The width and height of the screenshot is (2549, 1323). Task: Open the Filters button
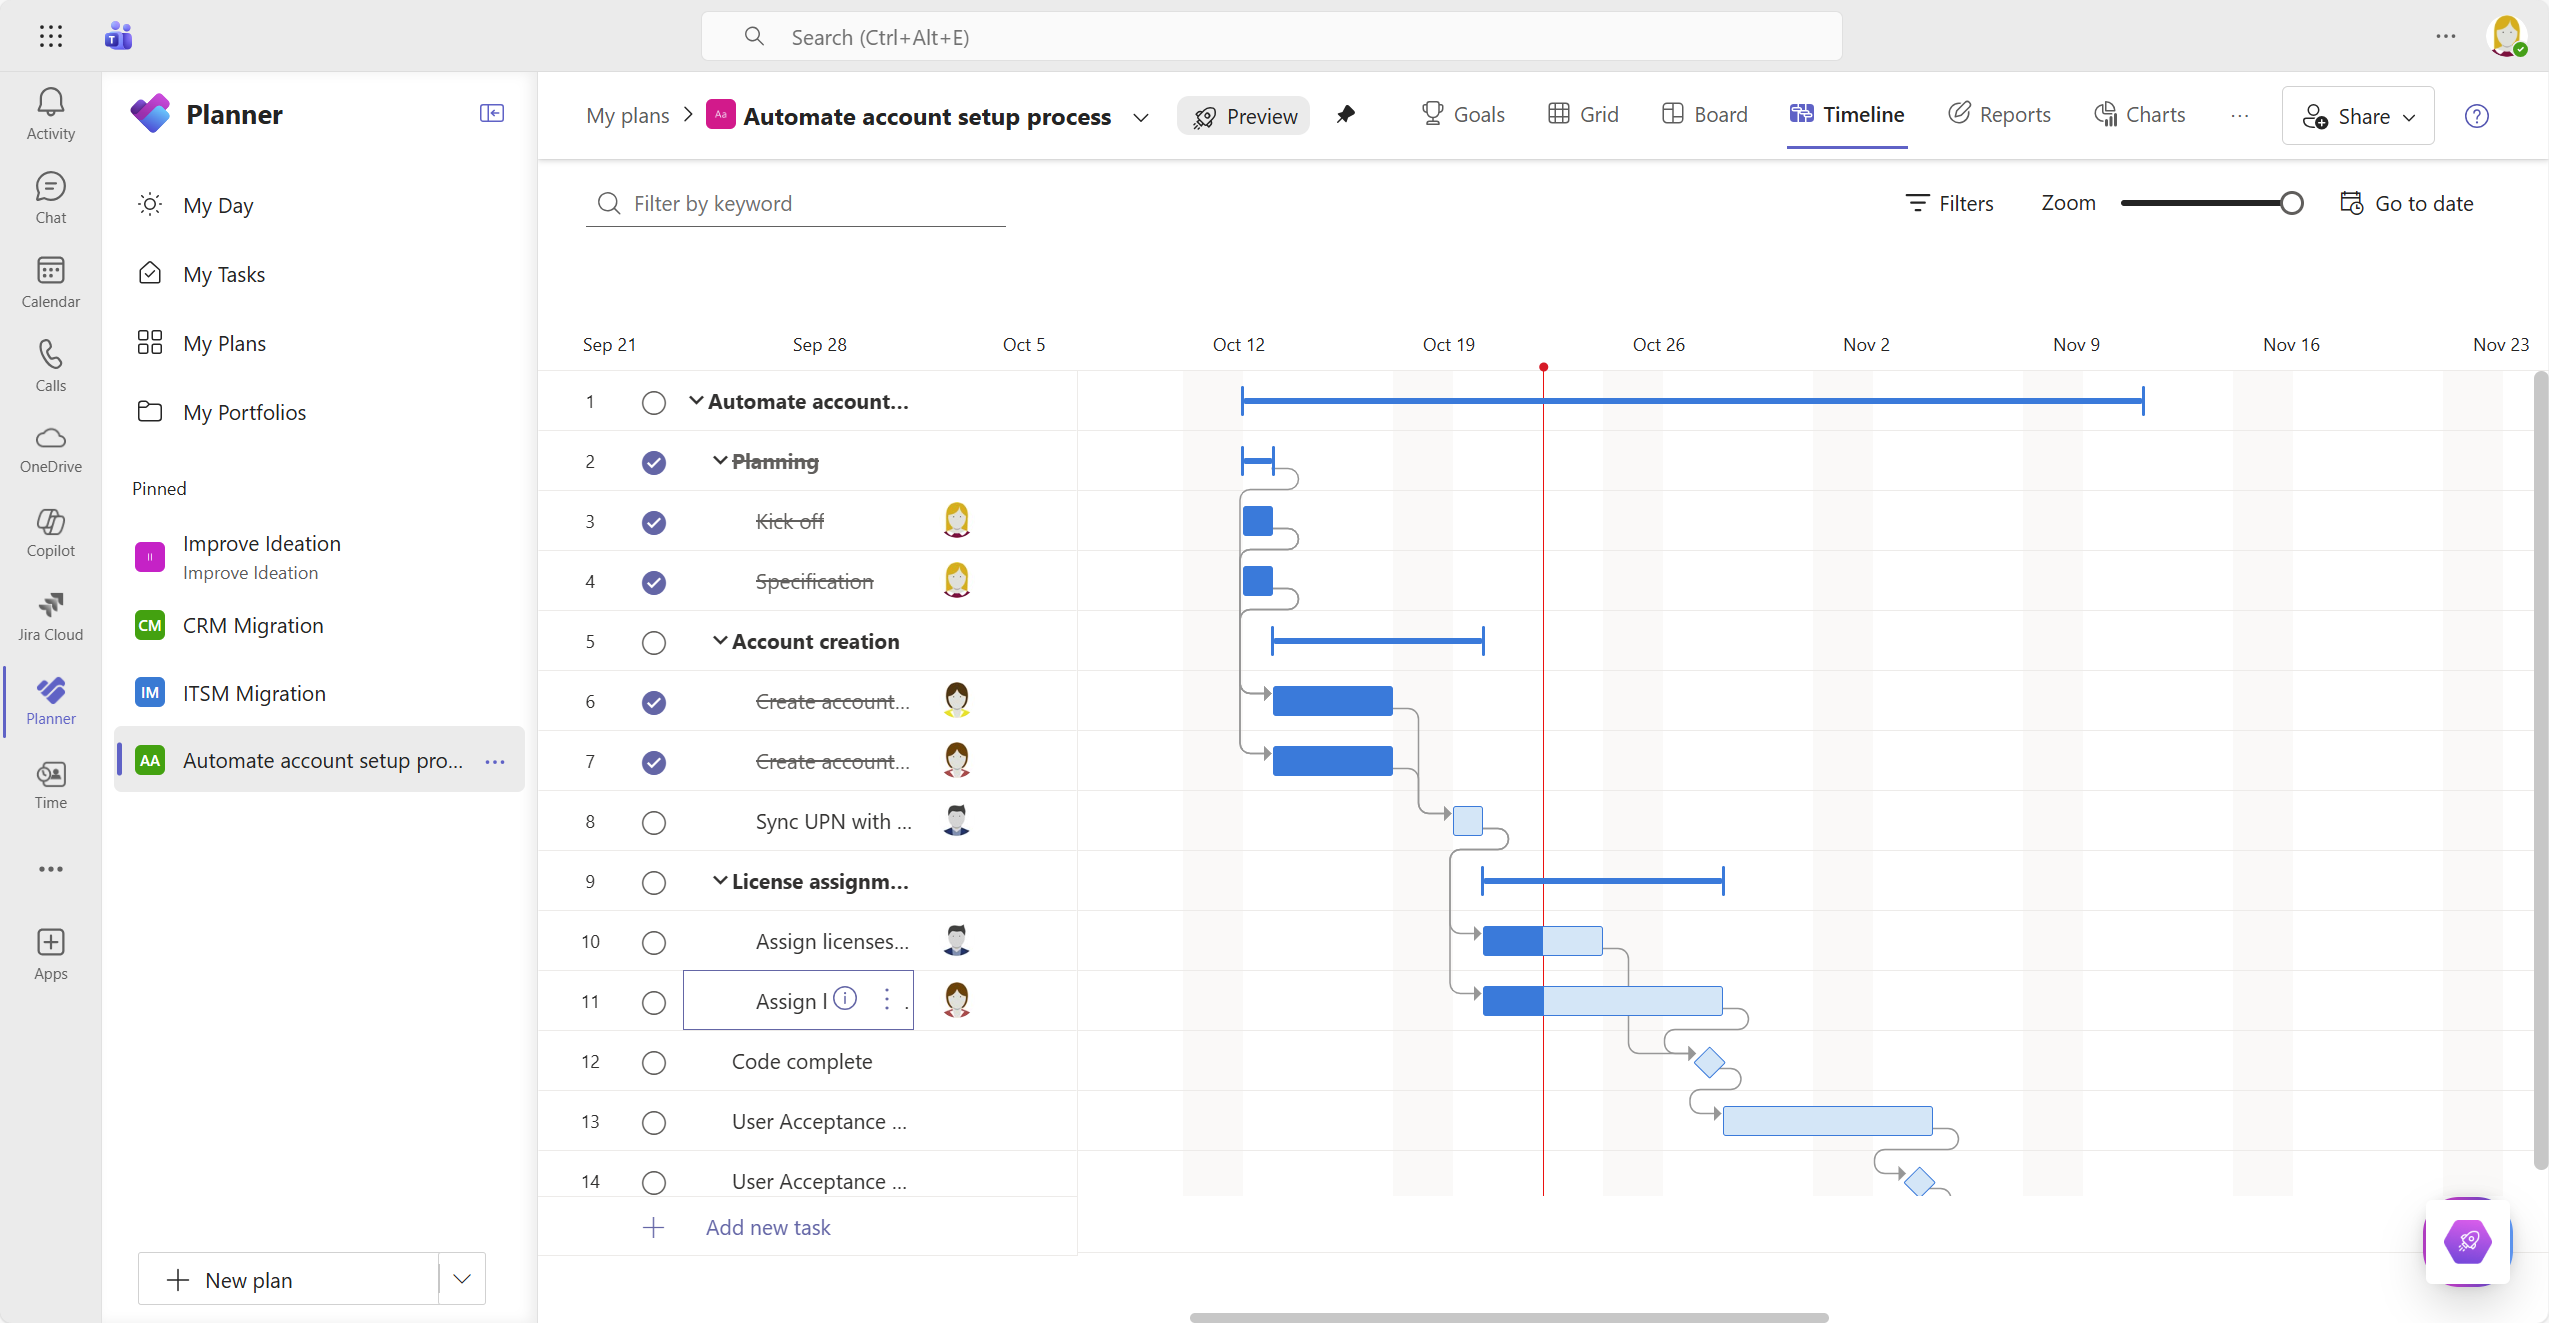(x=1949, y=203)
